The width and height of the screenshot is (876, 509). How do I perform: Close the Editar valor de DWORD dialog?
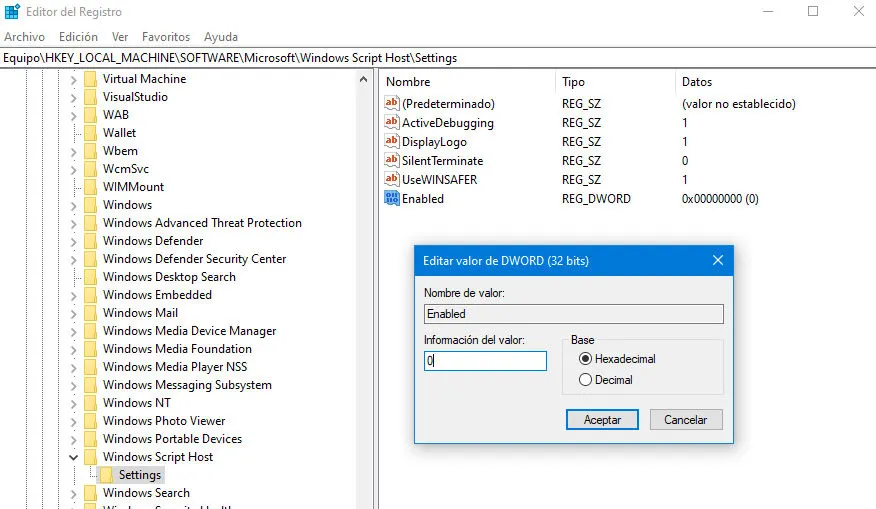pyautogui.click(x=718, y=260)
